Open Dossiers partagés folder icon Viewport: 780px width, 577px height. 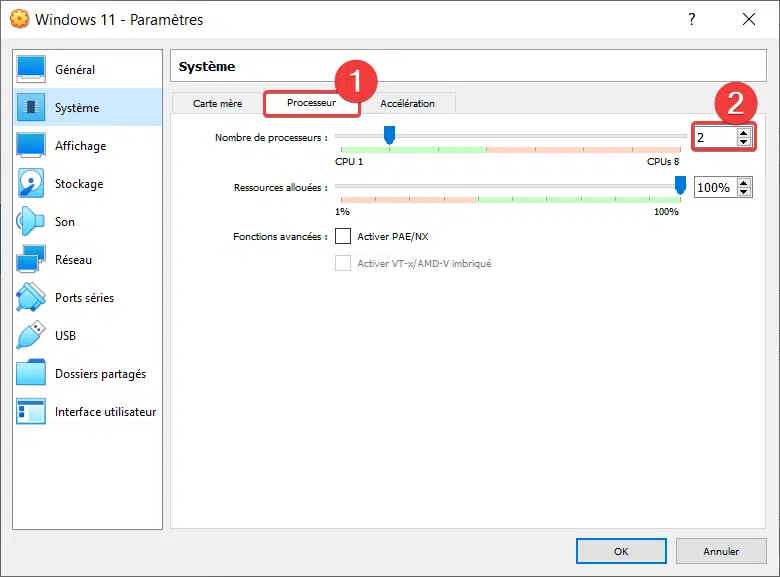31,373
